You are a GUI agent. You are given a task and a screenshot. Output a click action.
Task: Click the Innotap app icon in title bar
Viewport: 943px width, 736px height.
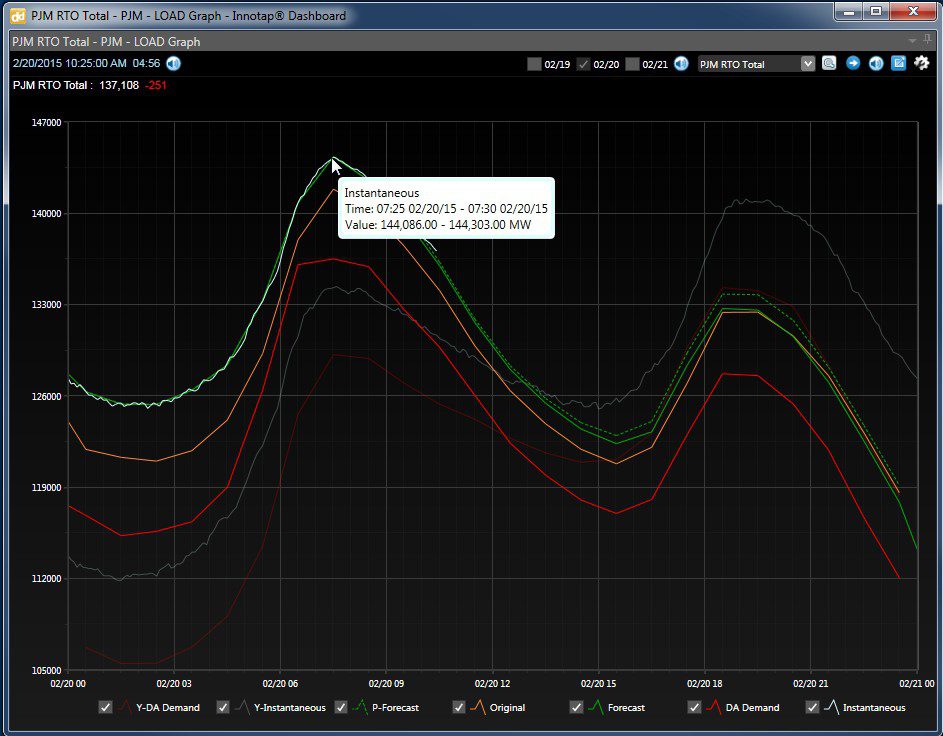tap(18, 16)
